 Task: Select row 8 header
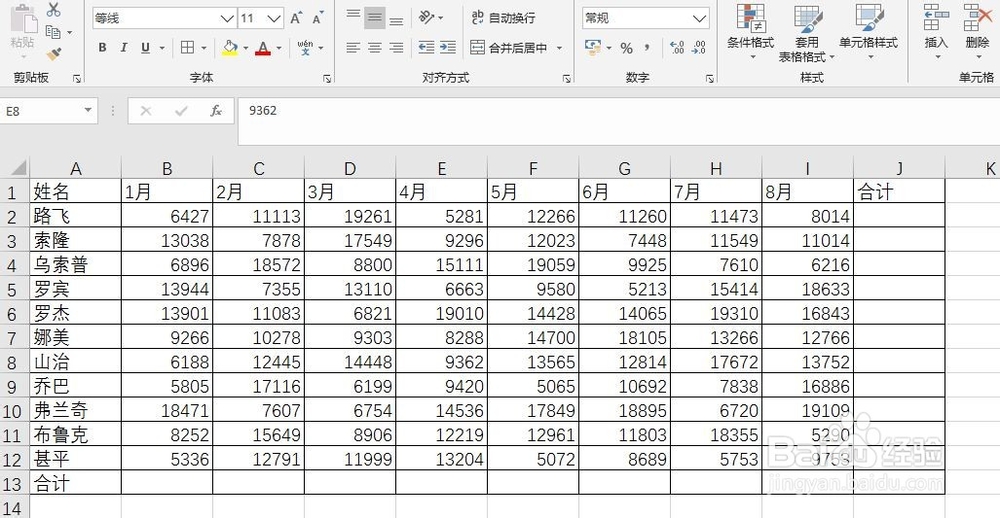click(x=14, y=362)
